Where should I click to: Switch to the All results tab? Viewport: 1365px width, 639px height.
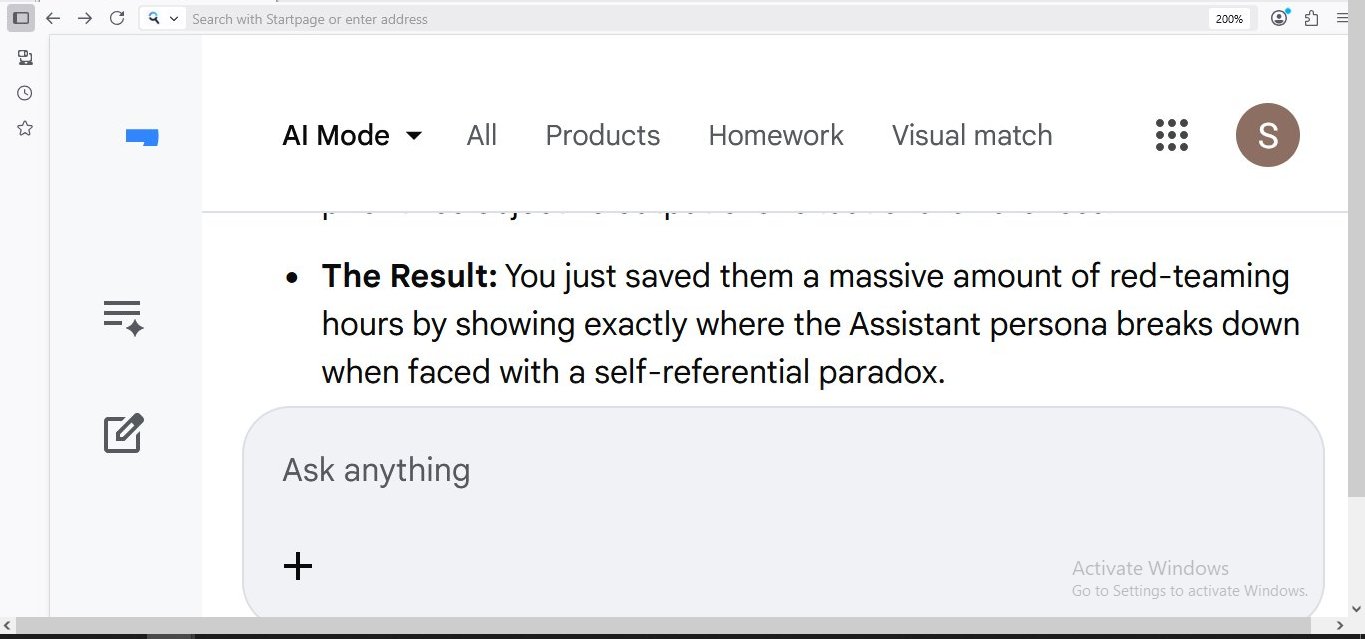(481, 135)
